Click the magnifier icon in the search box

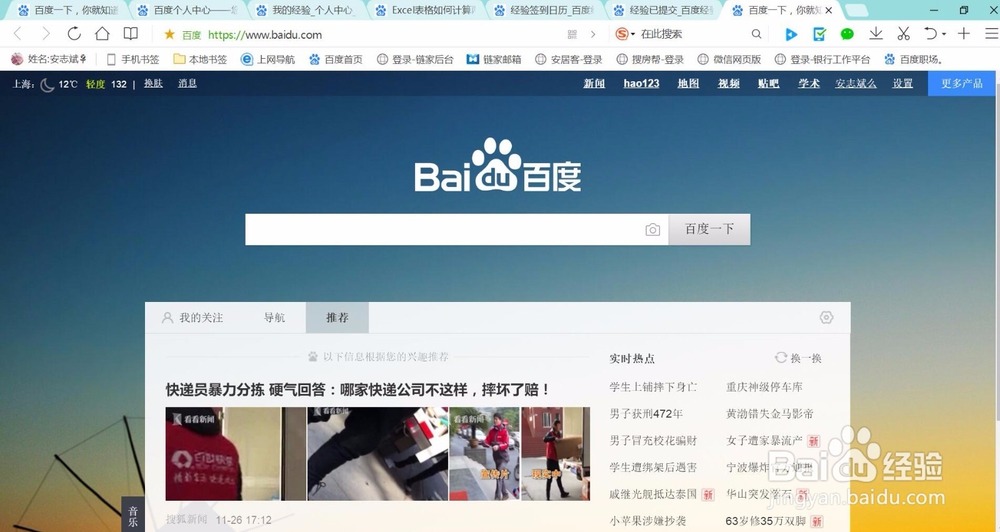[756, 34]
